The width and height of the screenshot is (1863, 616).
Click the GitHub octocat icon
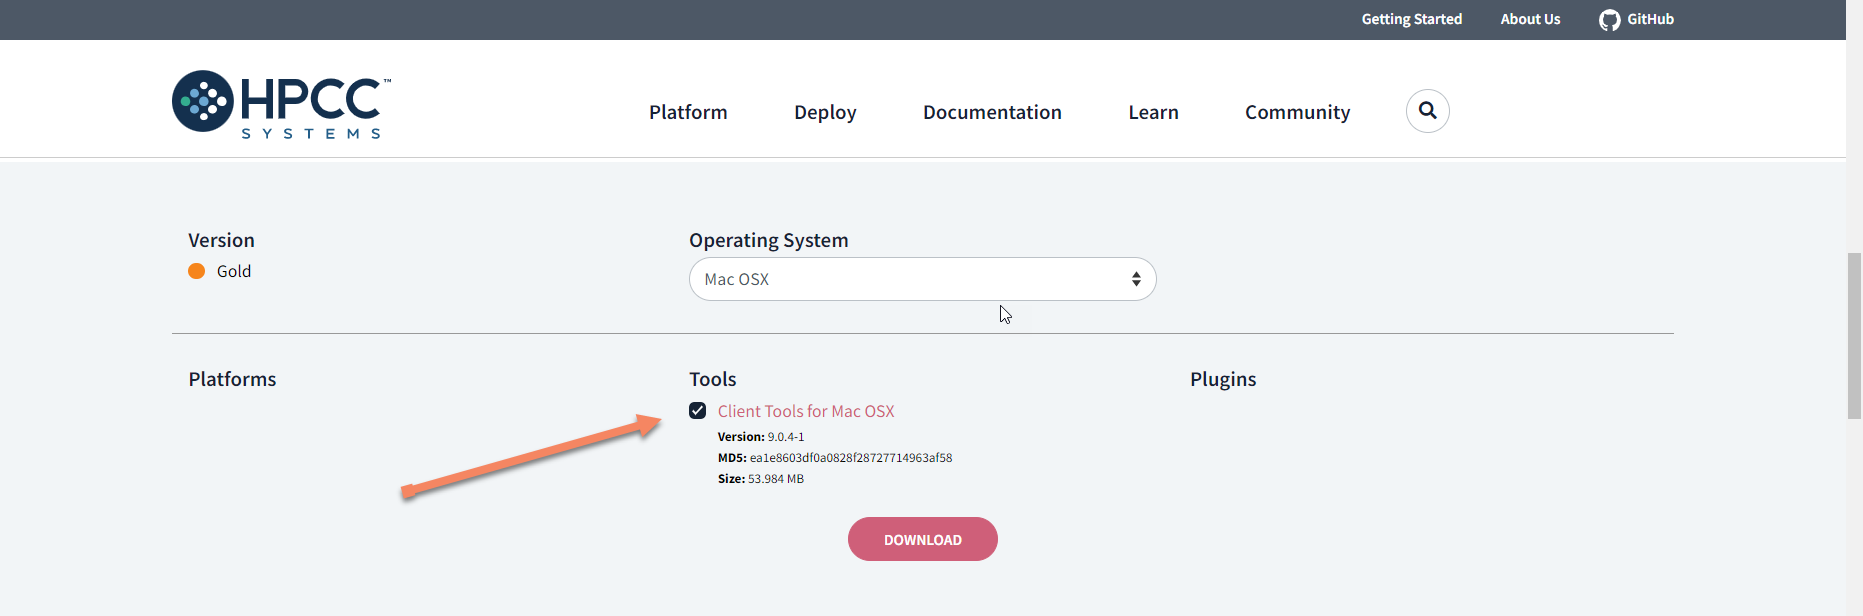pos(1609,20)
